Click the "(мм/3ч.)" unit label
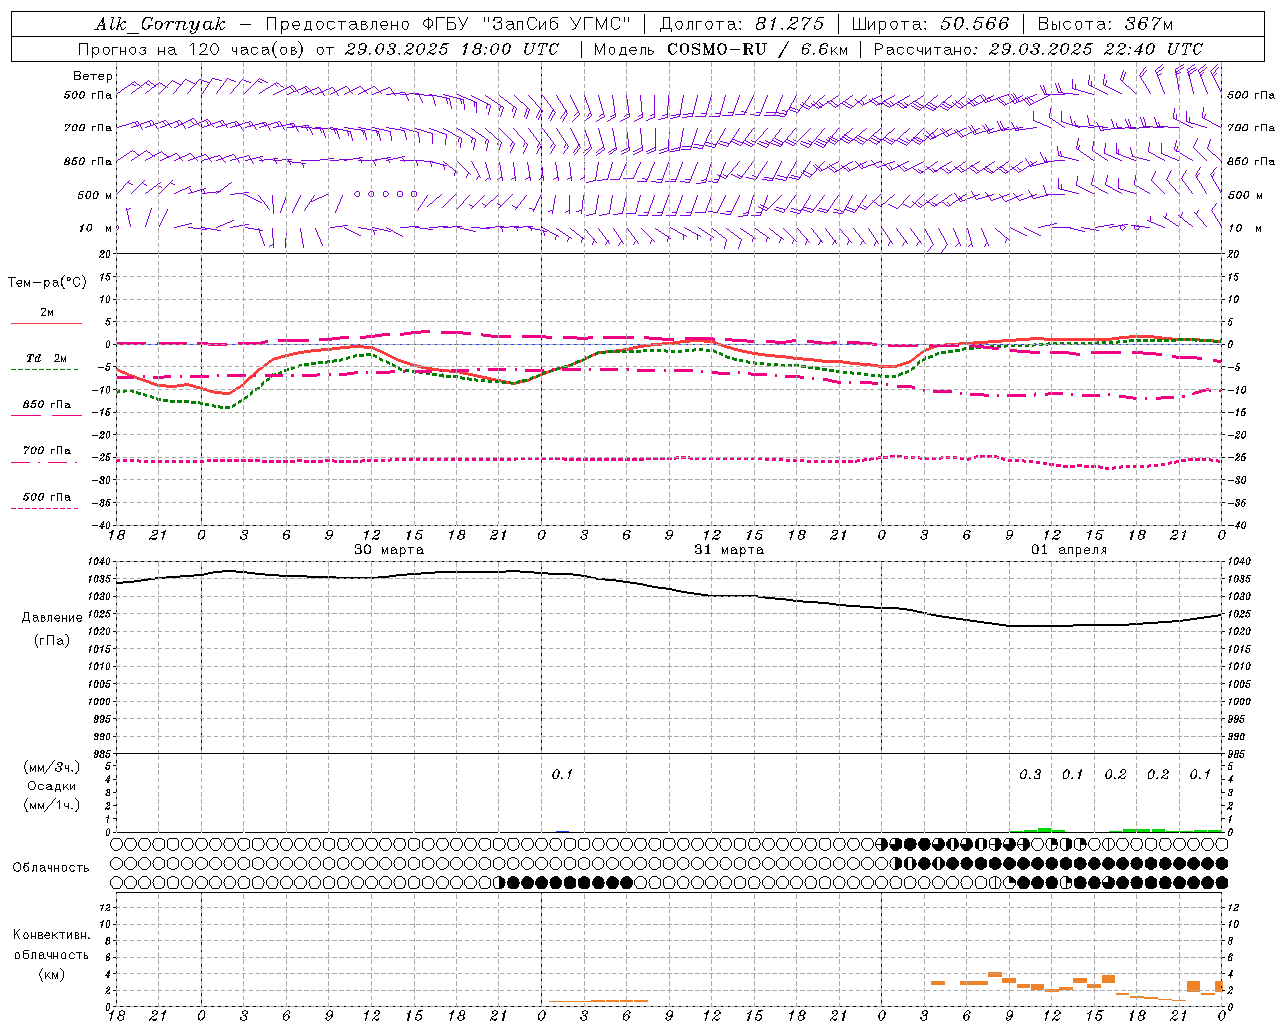 tap(52, 767)
